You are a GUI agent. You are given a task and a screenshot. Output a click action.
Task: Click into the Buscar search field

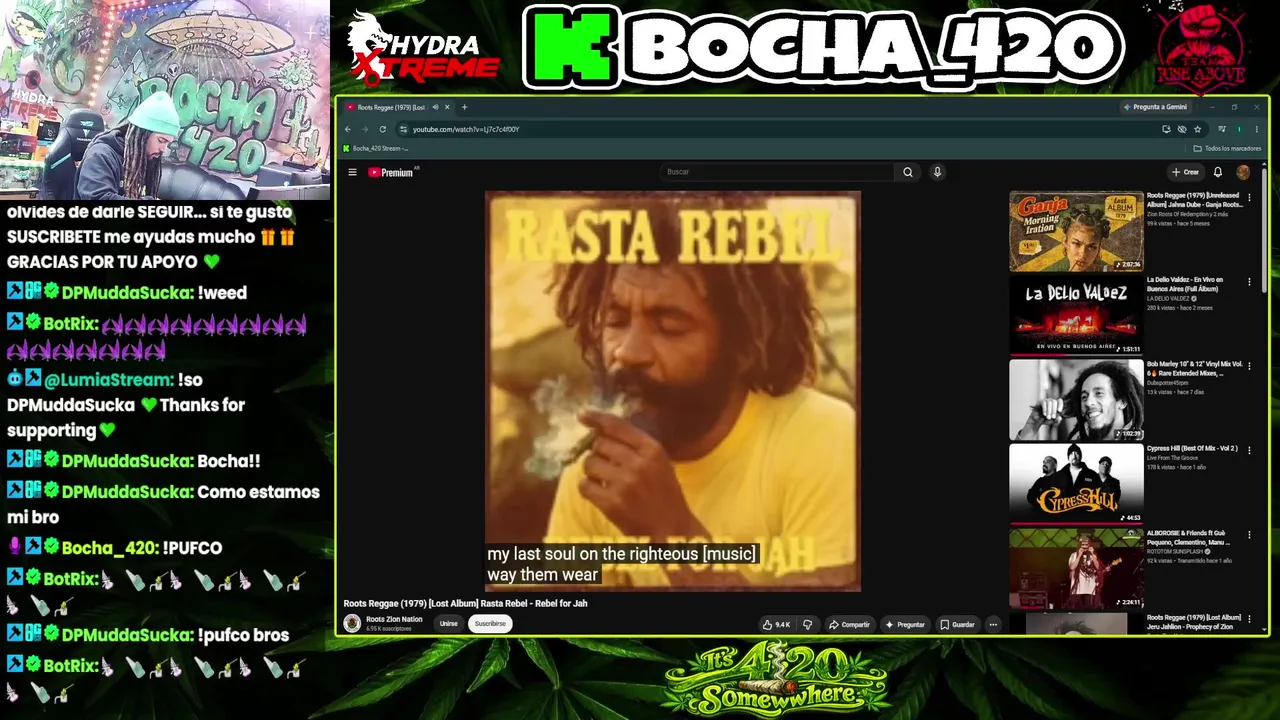click(x=778, y=172)
